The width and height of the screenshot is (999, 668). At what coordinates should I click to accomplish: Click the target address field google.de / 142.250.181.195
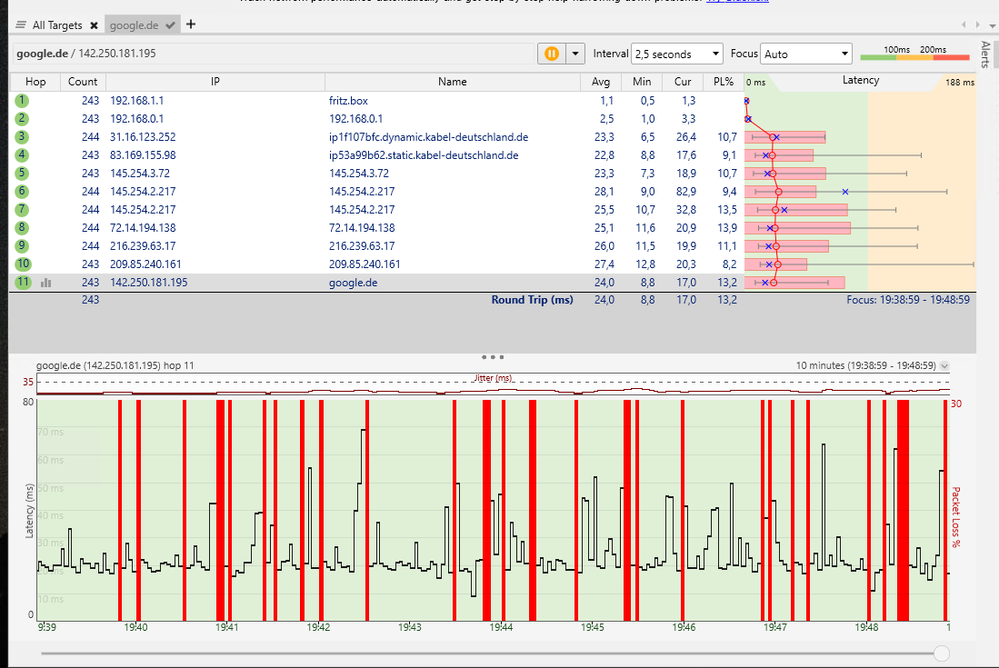click(x=273, y=54)
